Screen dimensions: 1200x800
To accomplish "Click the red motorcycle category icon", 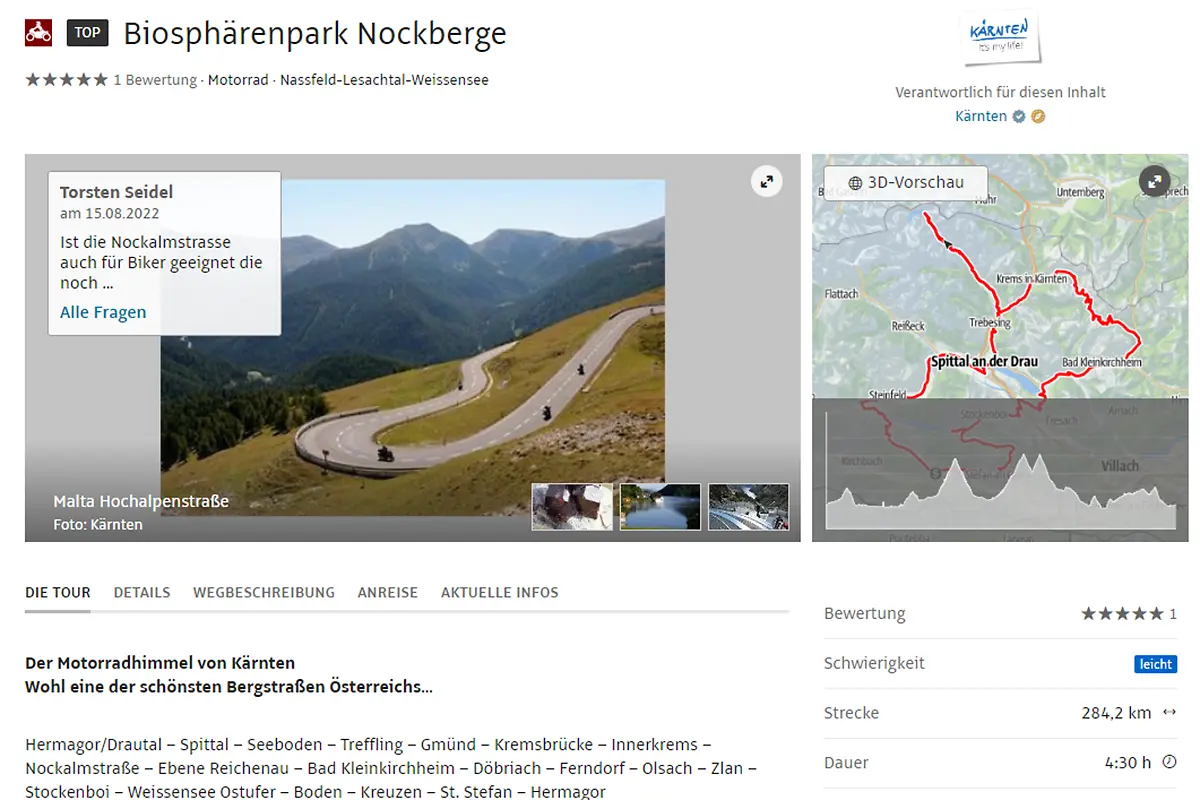I will (38, 33).
